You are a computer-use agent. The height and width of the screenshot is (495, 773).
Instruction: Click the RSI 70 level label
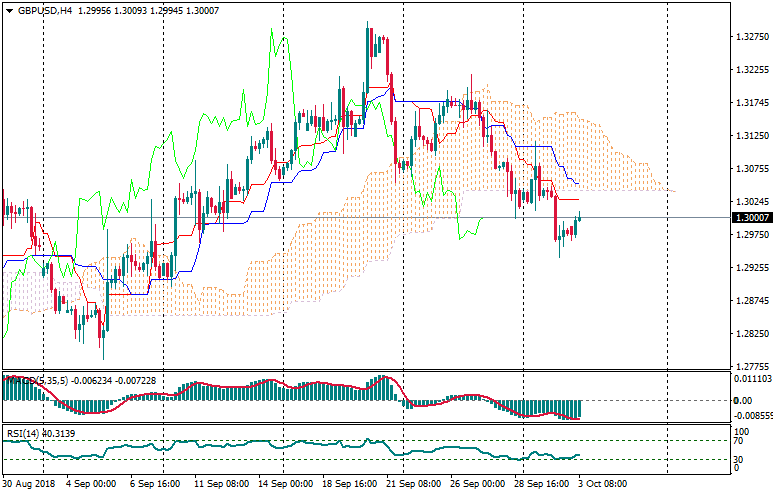[x=739, y=440]
